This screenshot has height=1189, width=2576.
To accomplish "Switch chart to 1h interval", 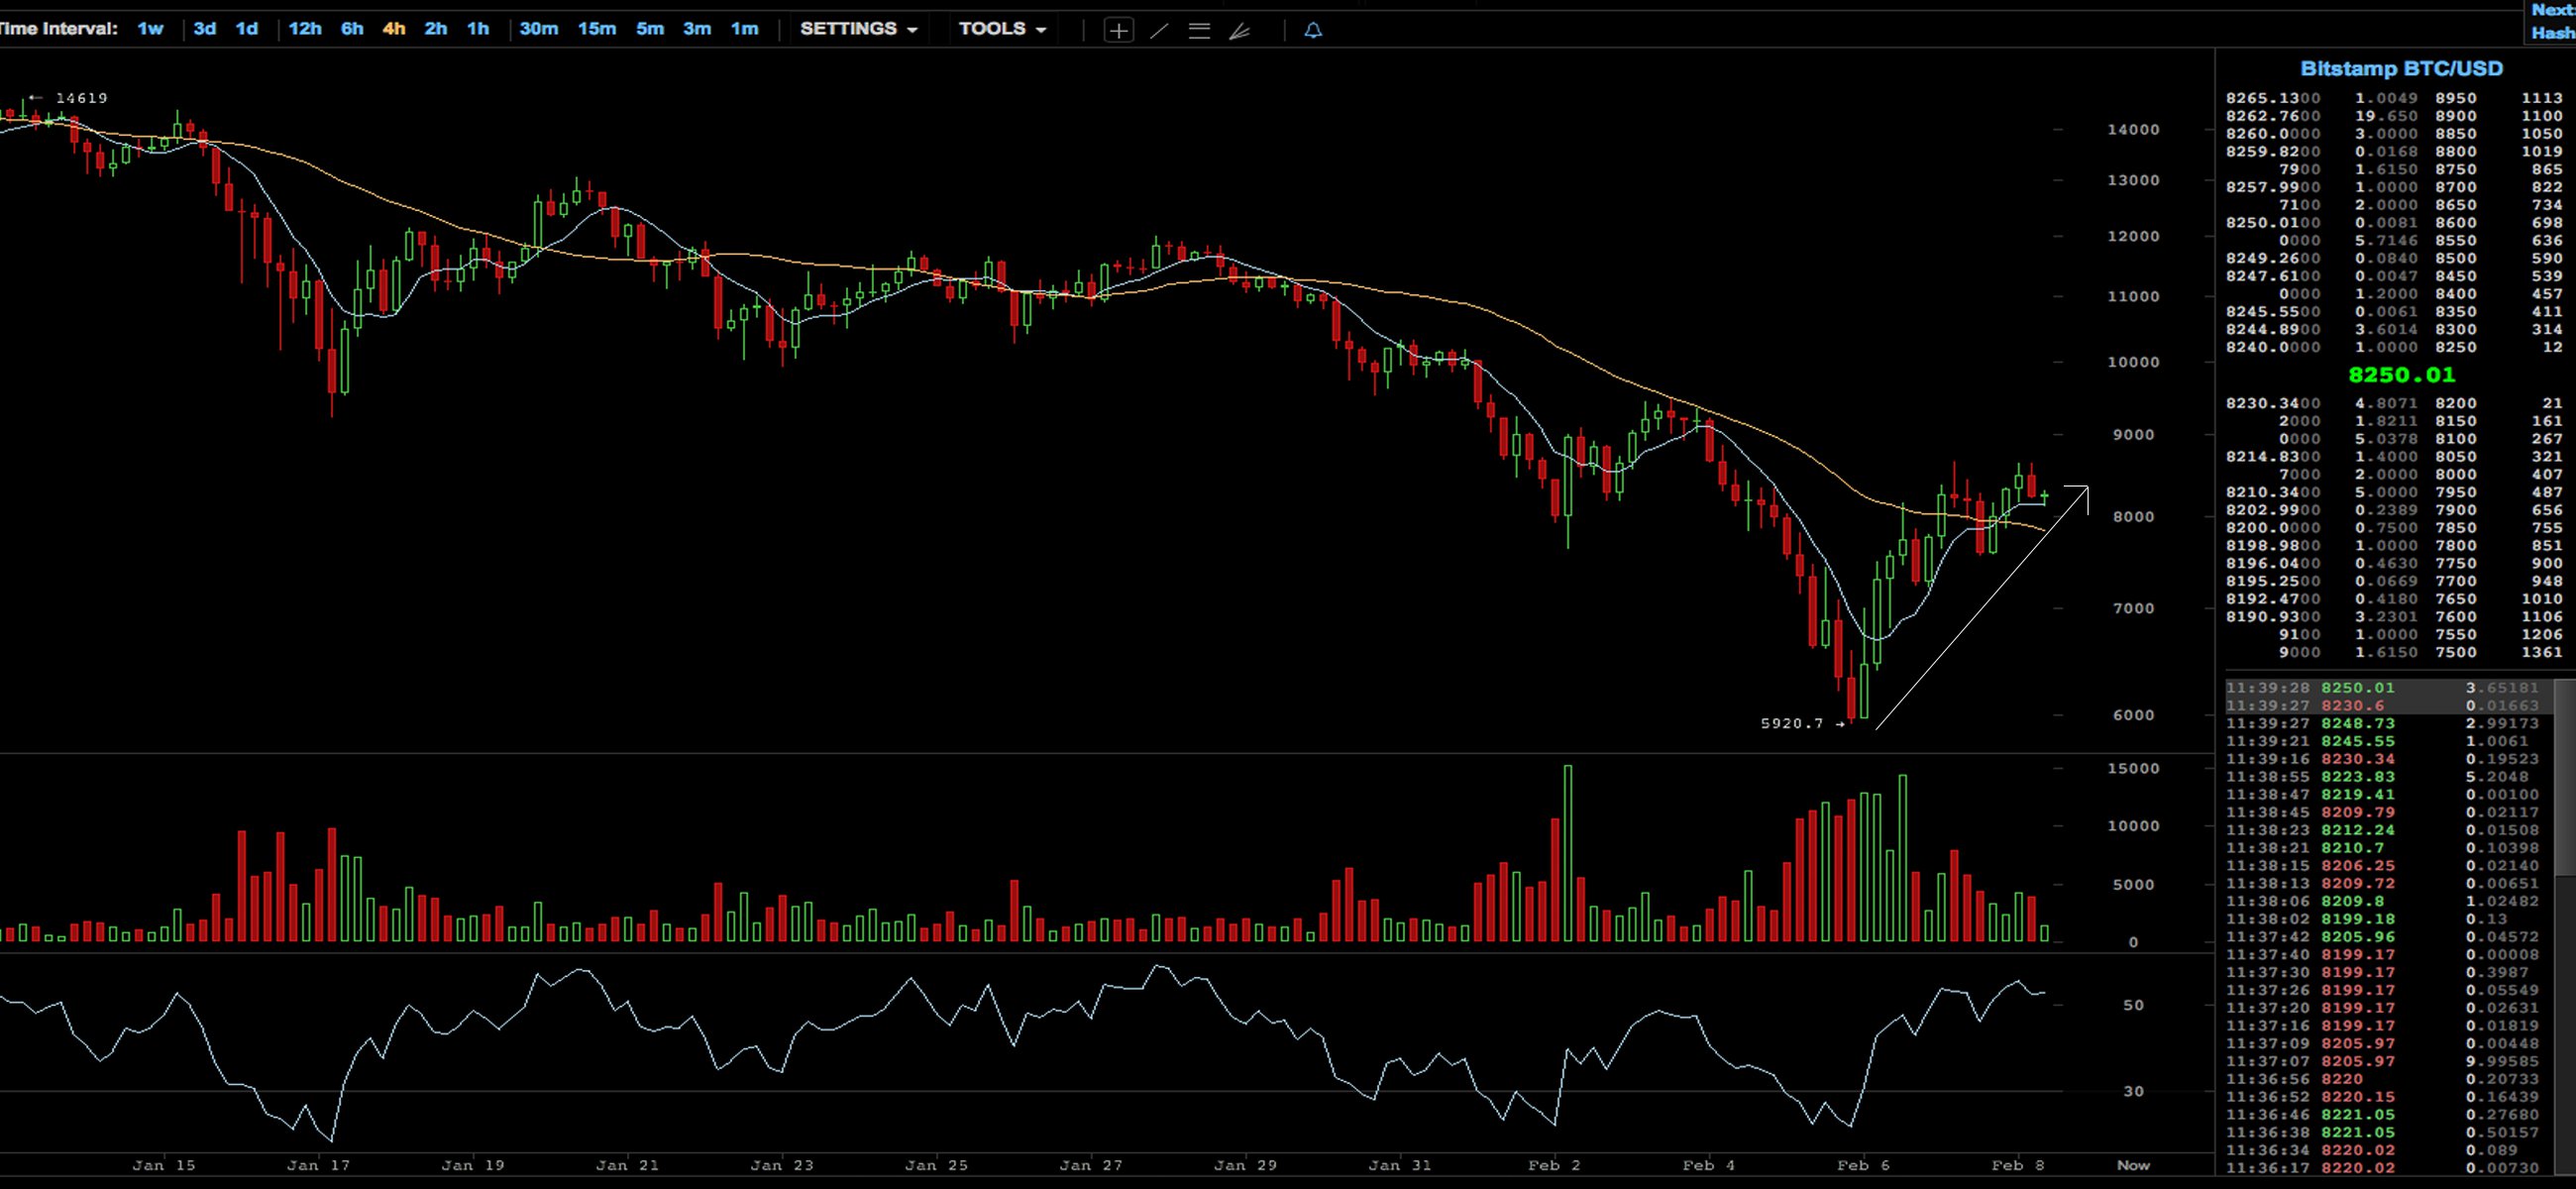I will (x=478, y=29).
